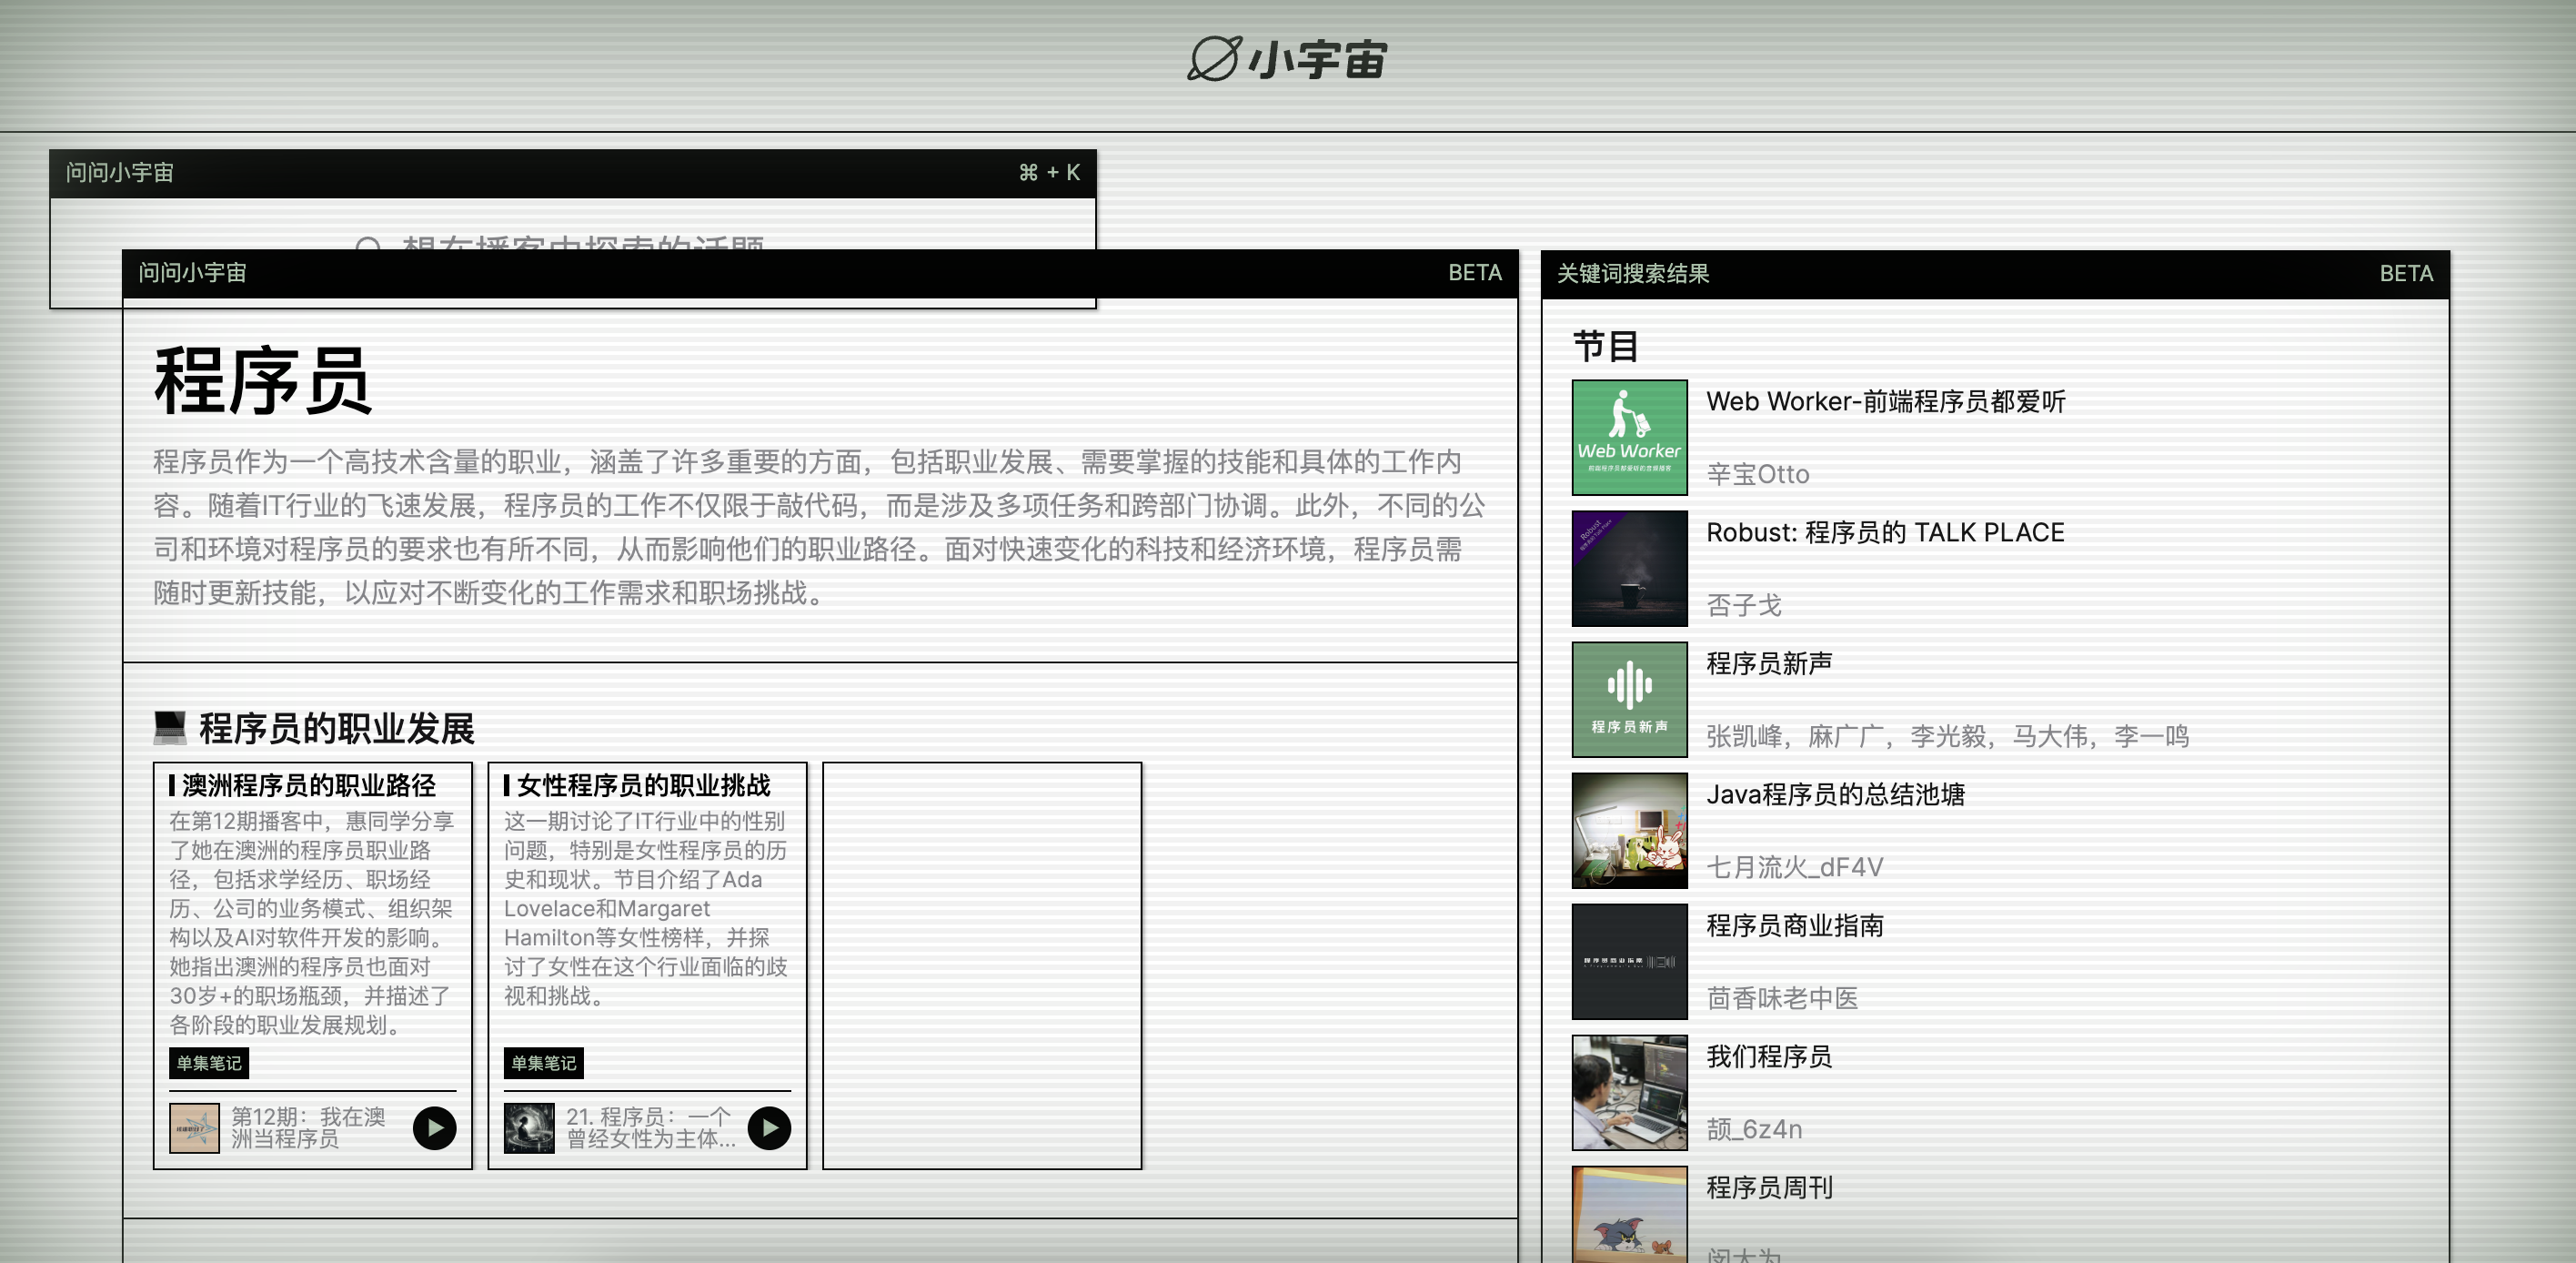Open 单集笔记 tag under 女性程序员 card
The height and width of the screenshot is (1263, 2576).
point(543,1062)
